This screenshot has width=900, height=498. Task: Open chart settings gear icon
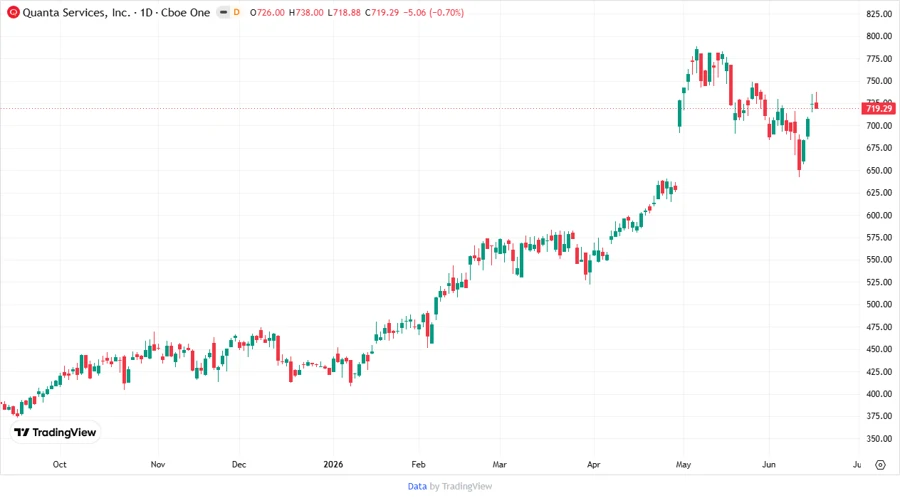[x=880, y=465]
